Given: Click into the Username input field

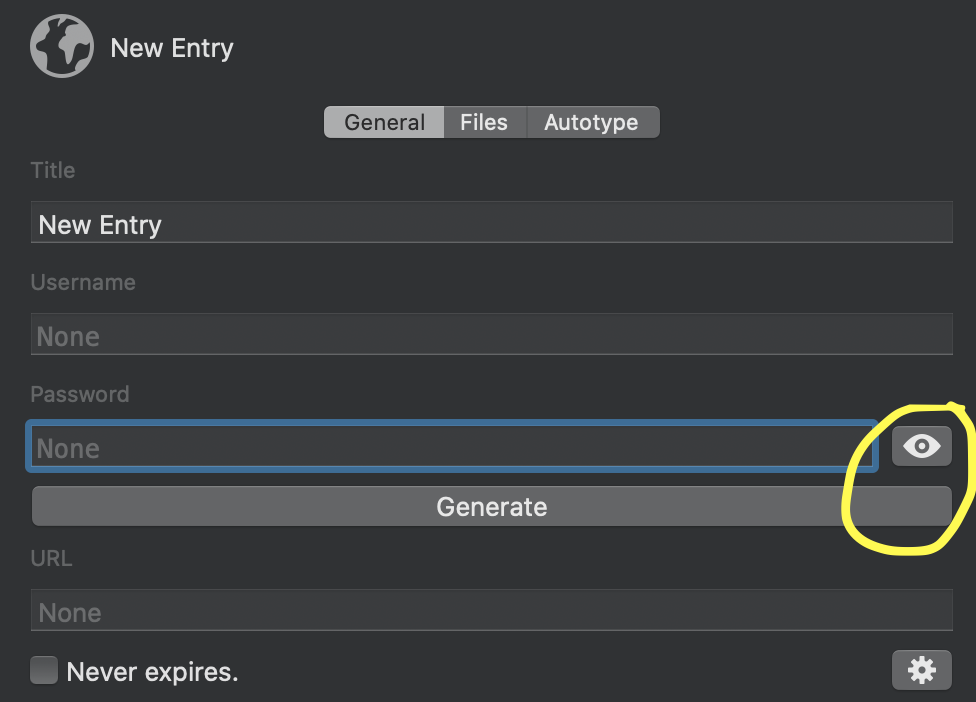Looking at the screenshot, I should click(492, 334).
